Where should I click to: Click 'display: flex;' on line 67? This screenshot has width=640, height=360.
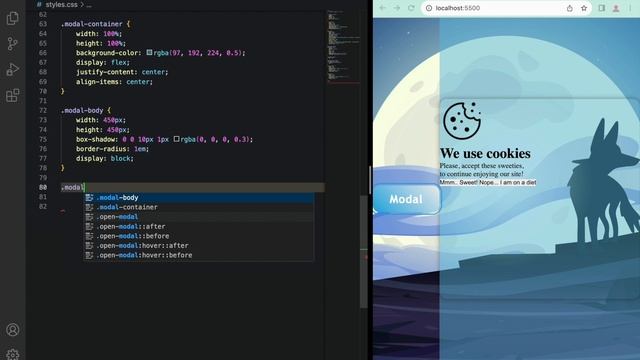(102, 62)
